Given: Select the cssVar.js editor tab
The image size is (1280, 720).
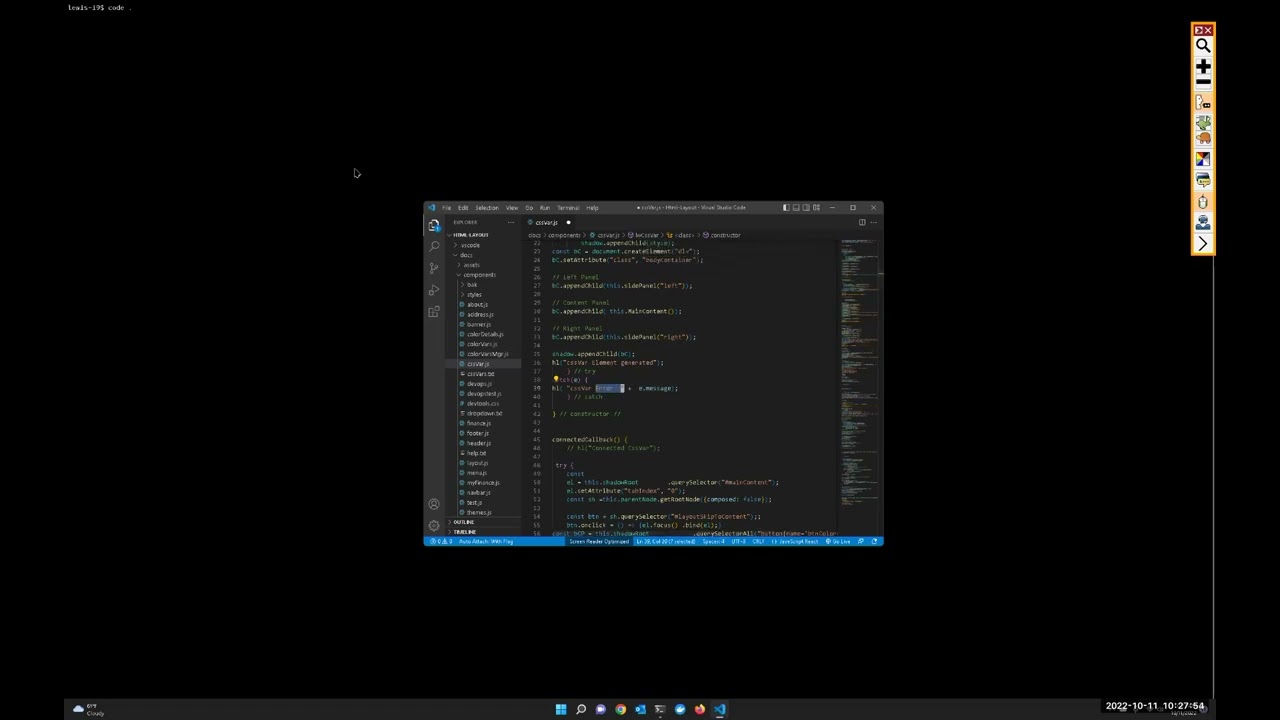Looking at the screenshot, I should 546,222.
